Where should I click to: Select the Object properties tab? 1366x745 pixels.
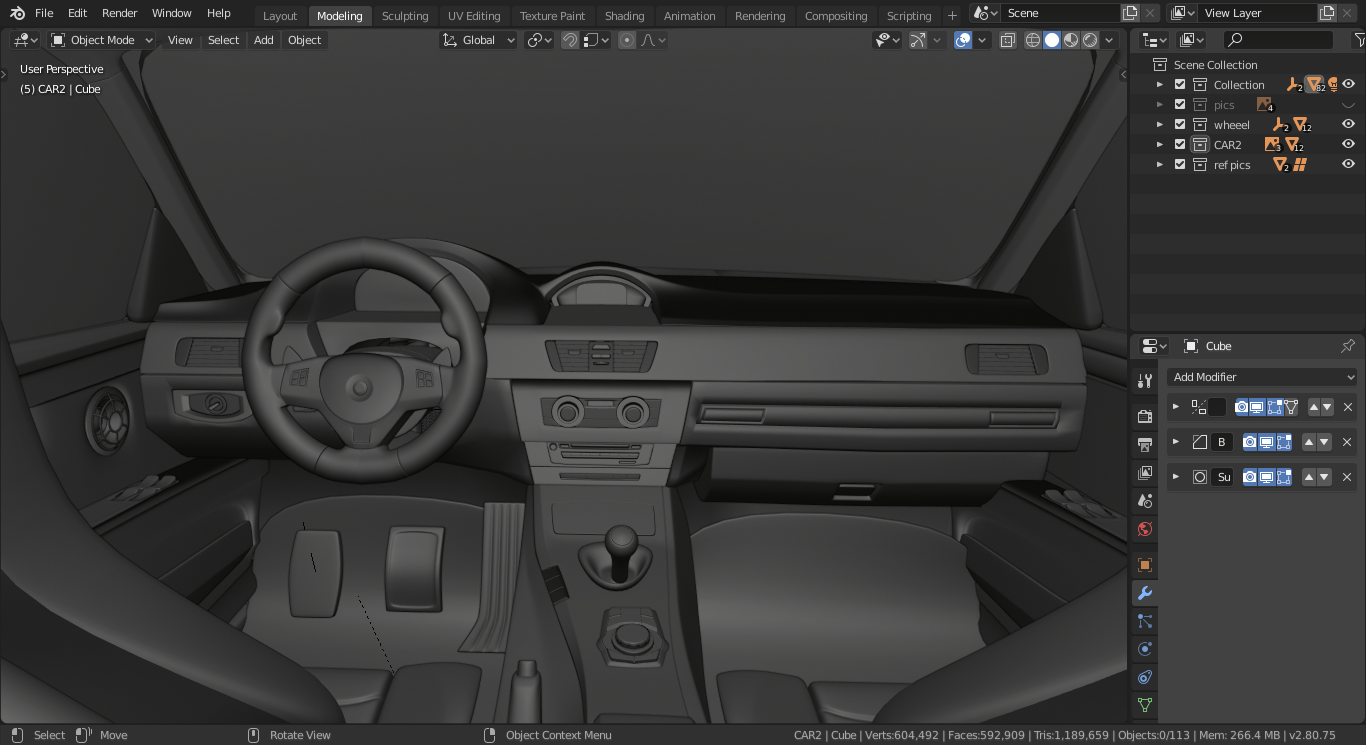tap(1144, 565)
